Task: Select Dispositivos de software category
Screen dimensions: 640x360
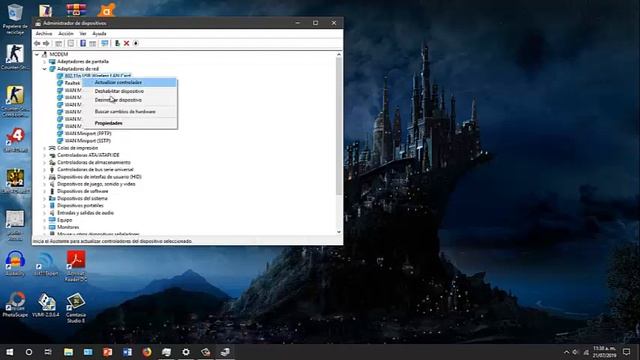Action: (83, 191)
